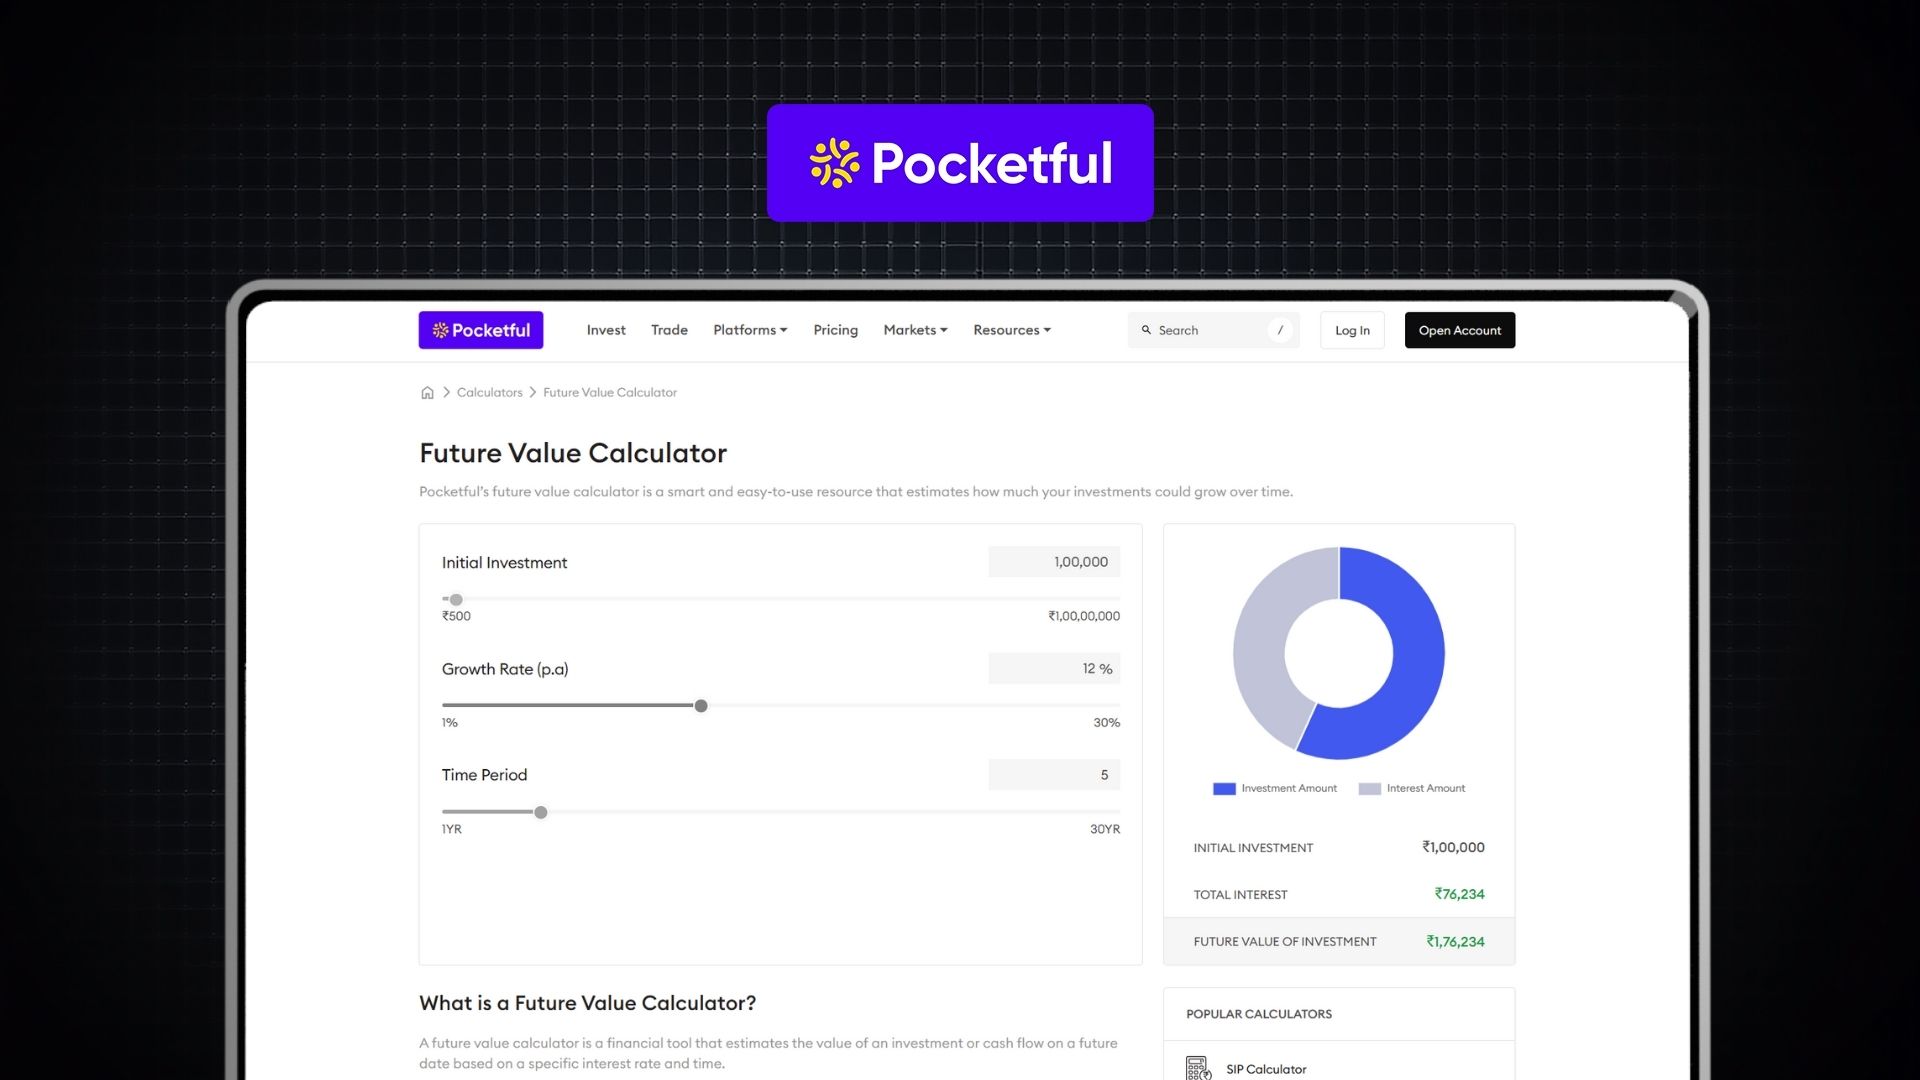Switch to the Invest menu item
The width and height of the screenshot is (1920, 1080).
pos(606,330)
